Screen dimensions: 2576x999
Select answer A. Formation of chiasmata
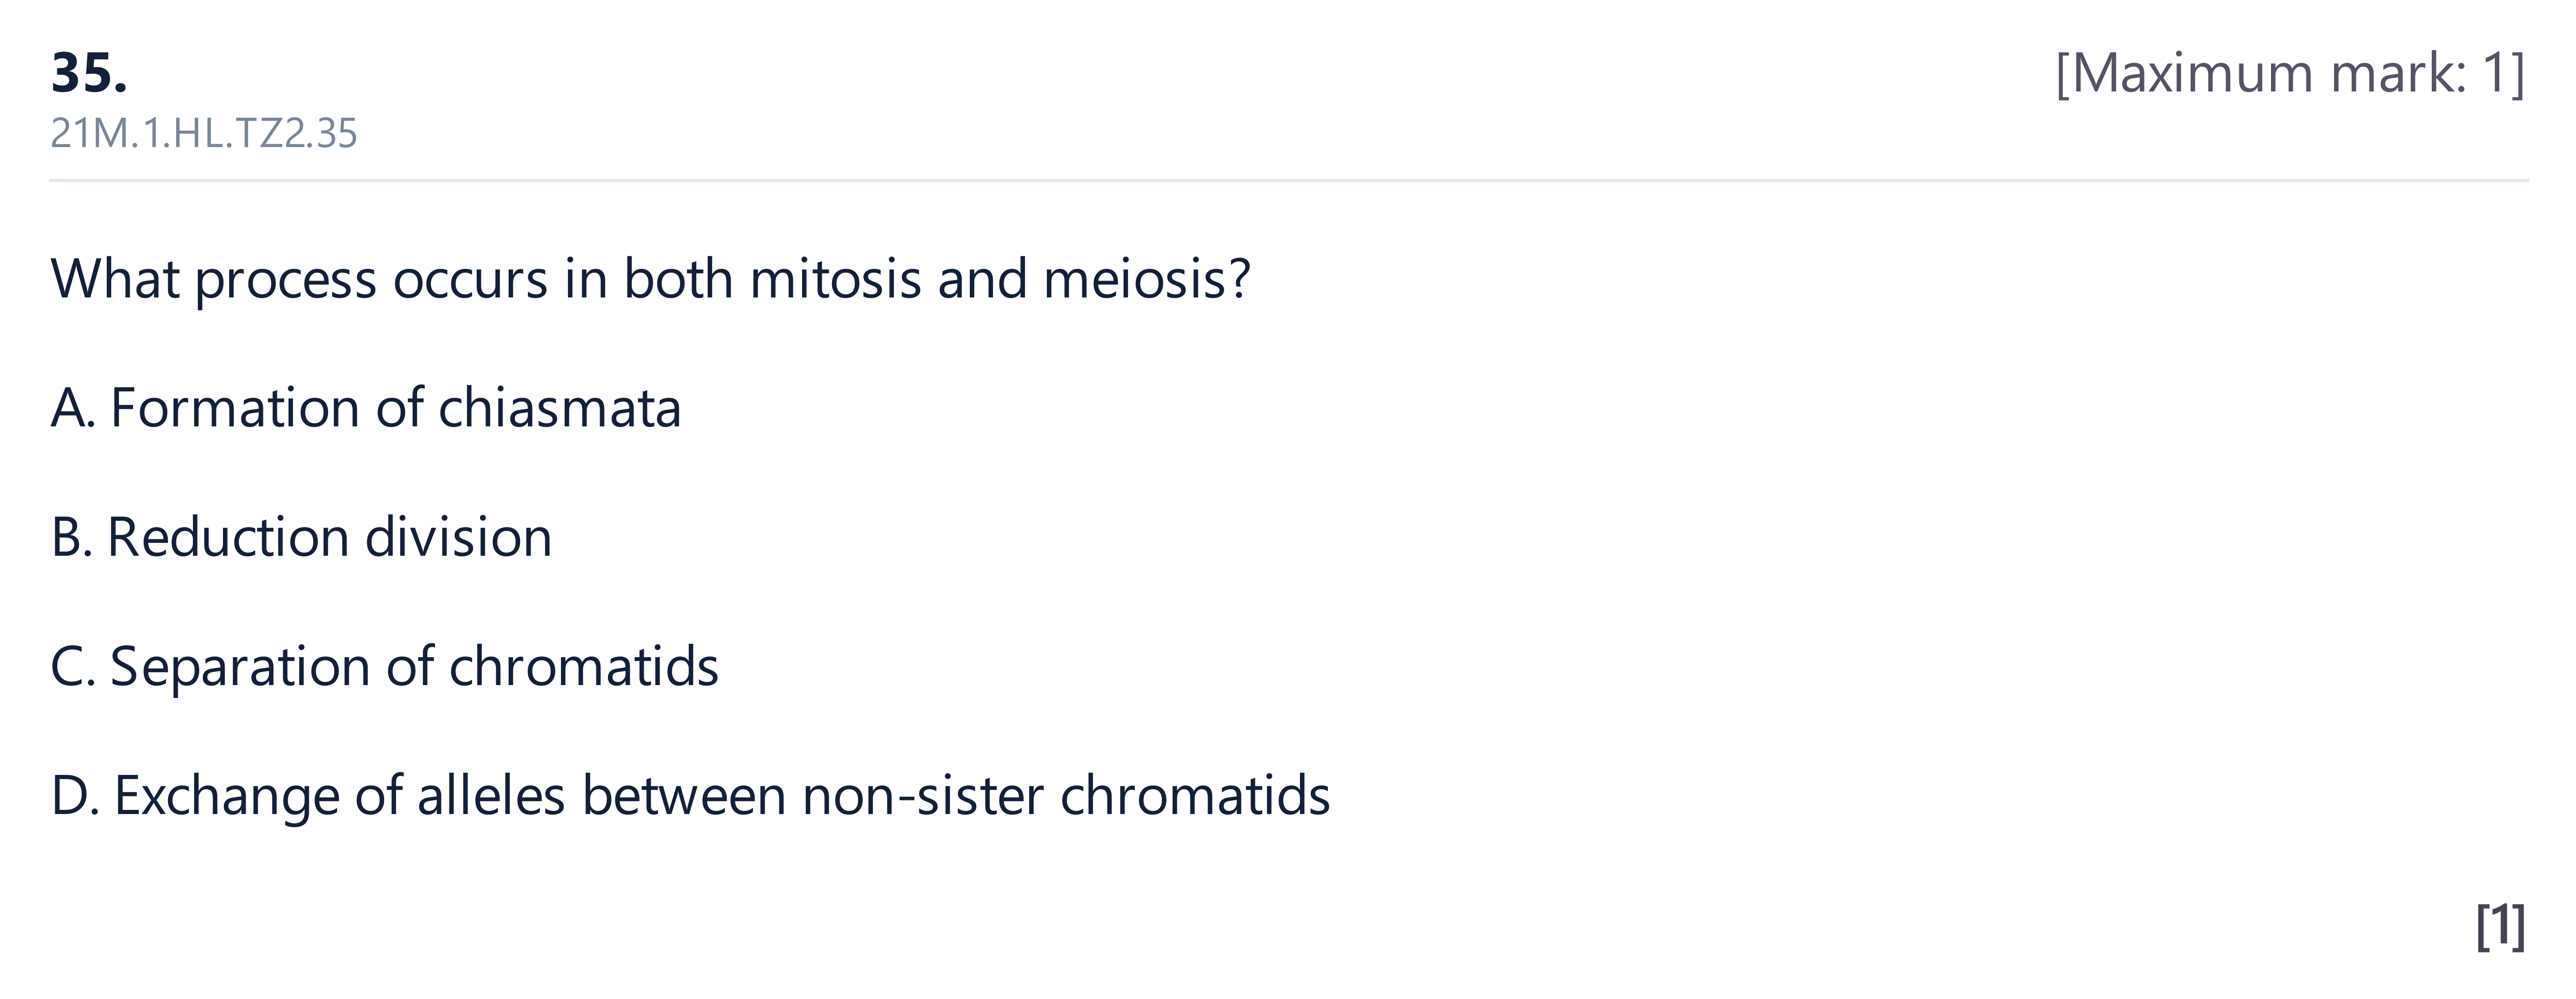(366, 408)
